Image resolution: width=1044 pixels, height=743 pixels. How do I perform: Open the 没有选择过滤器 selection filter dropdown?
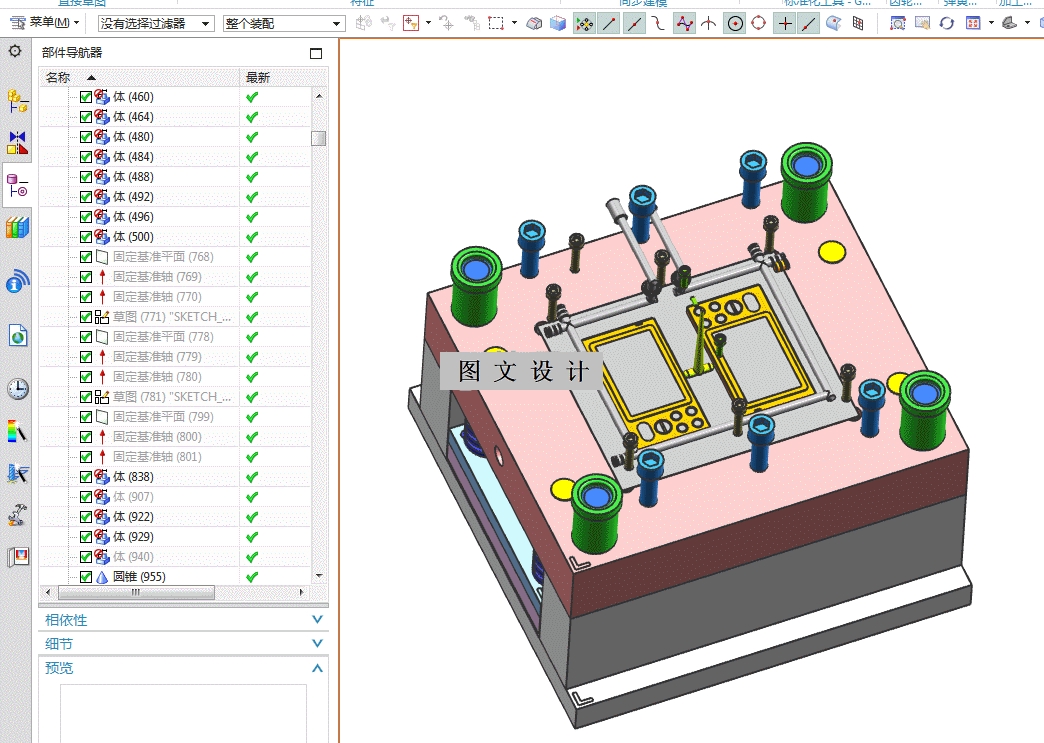[x=155, y=23]
